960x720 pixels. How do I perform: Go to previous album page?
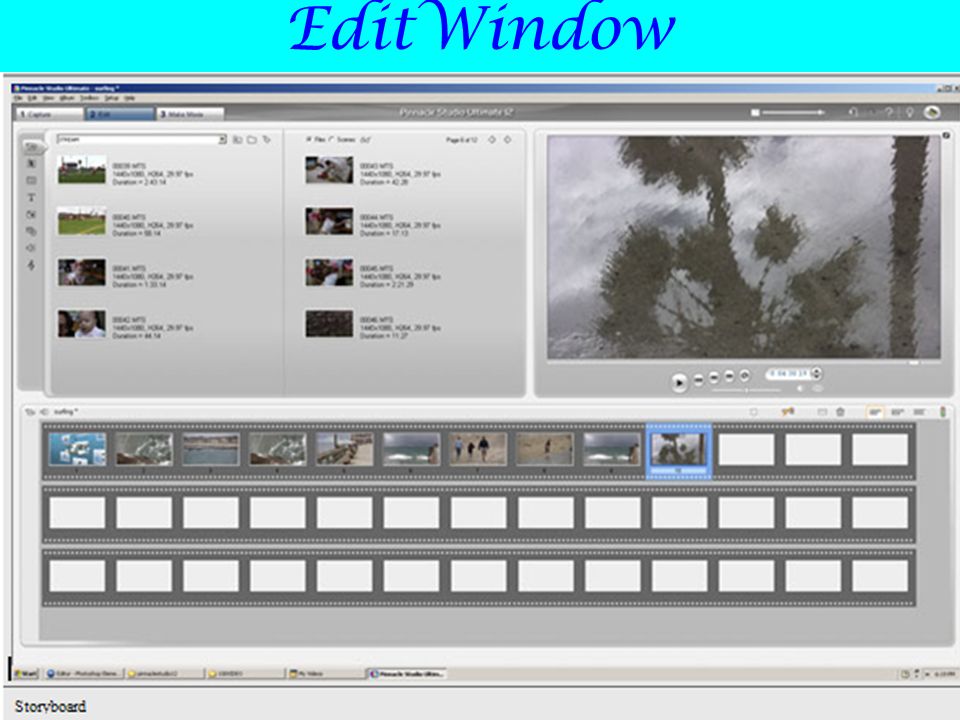click(x=492, y=140)
